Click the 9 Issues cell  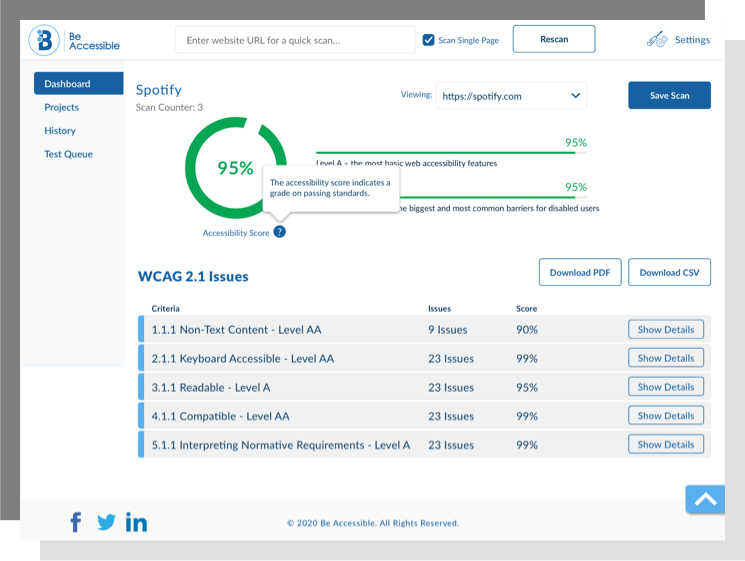point(448,330)
